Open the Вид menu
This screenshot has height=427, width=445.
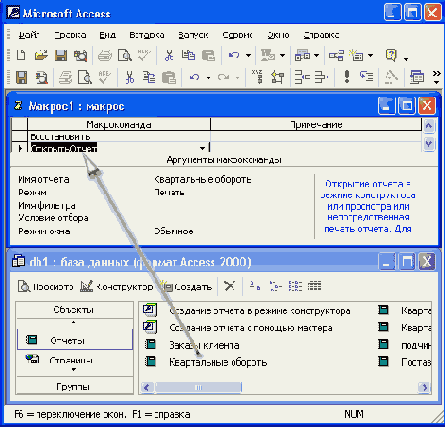tap(108, 35)
